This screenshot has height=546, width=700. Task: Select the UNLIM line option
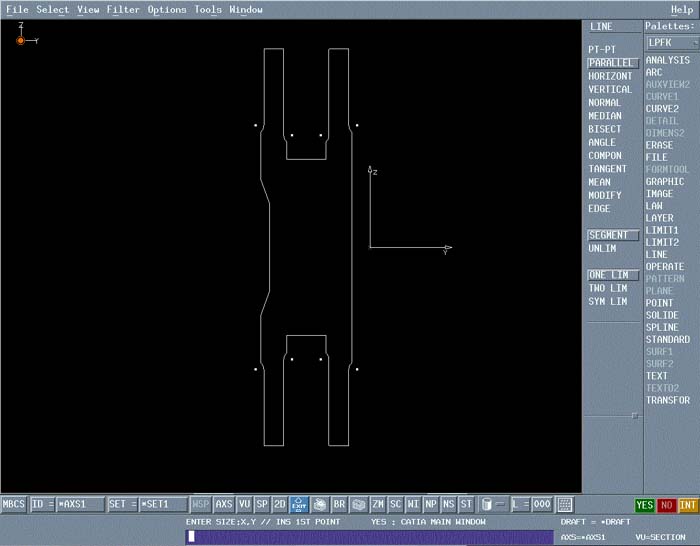coord(602,248)
